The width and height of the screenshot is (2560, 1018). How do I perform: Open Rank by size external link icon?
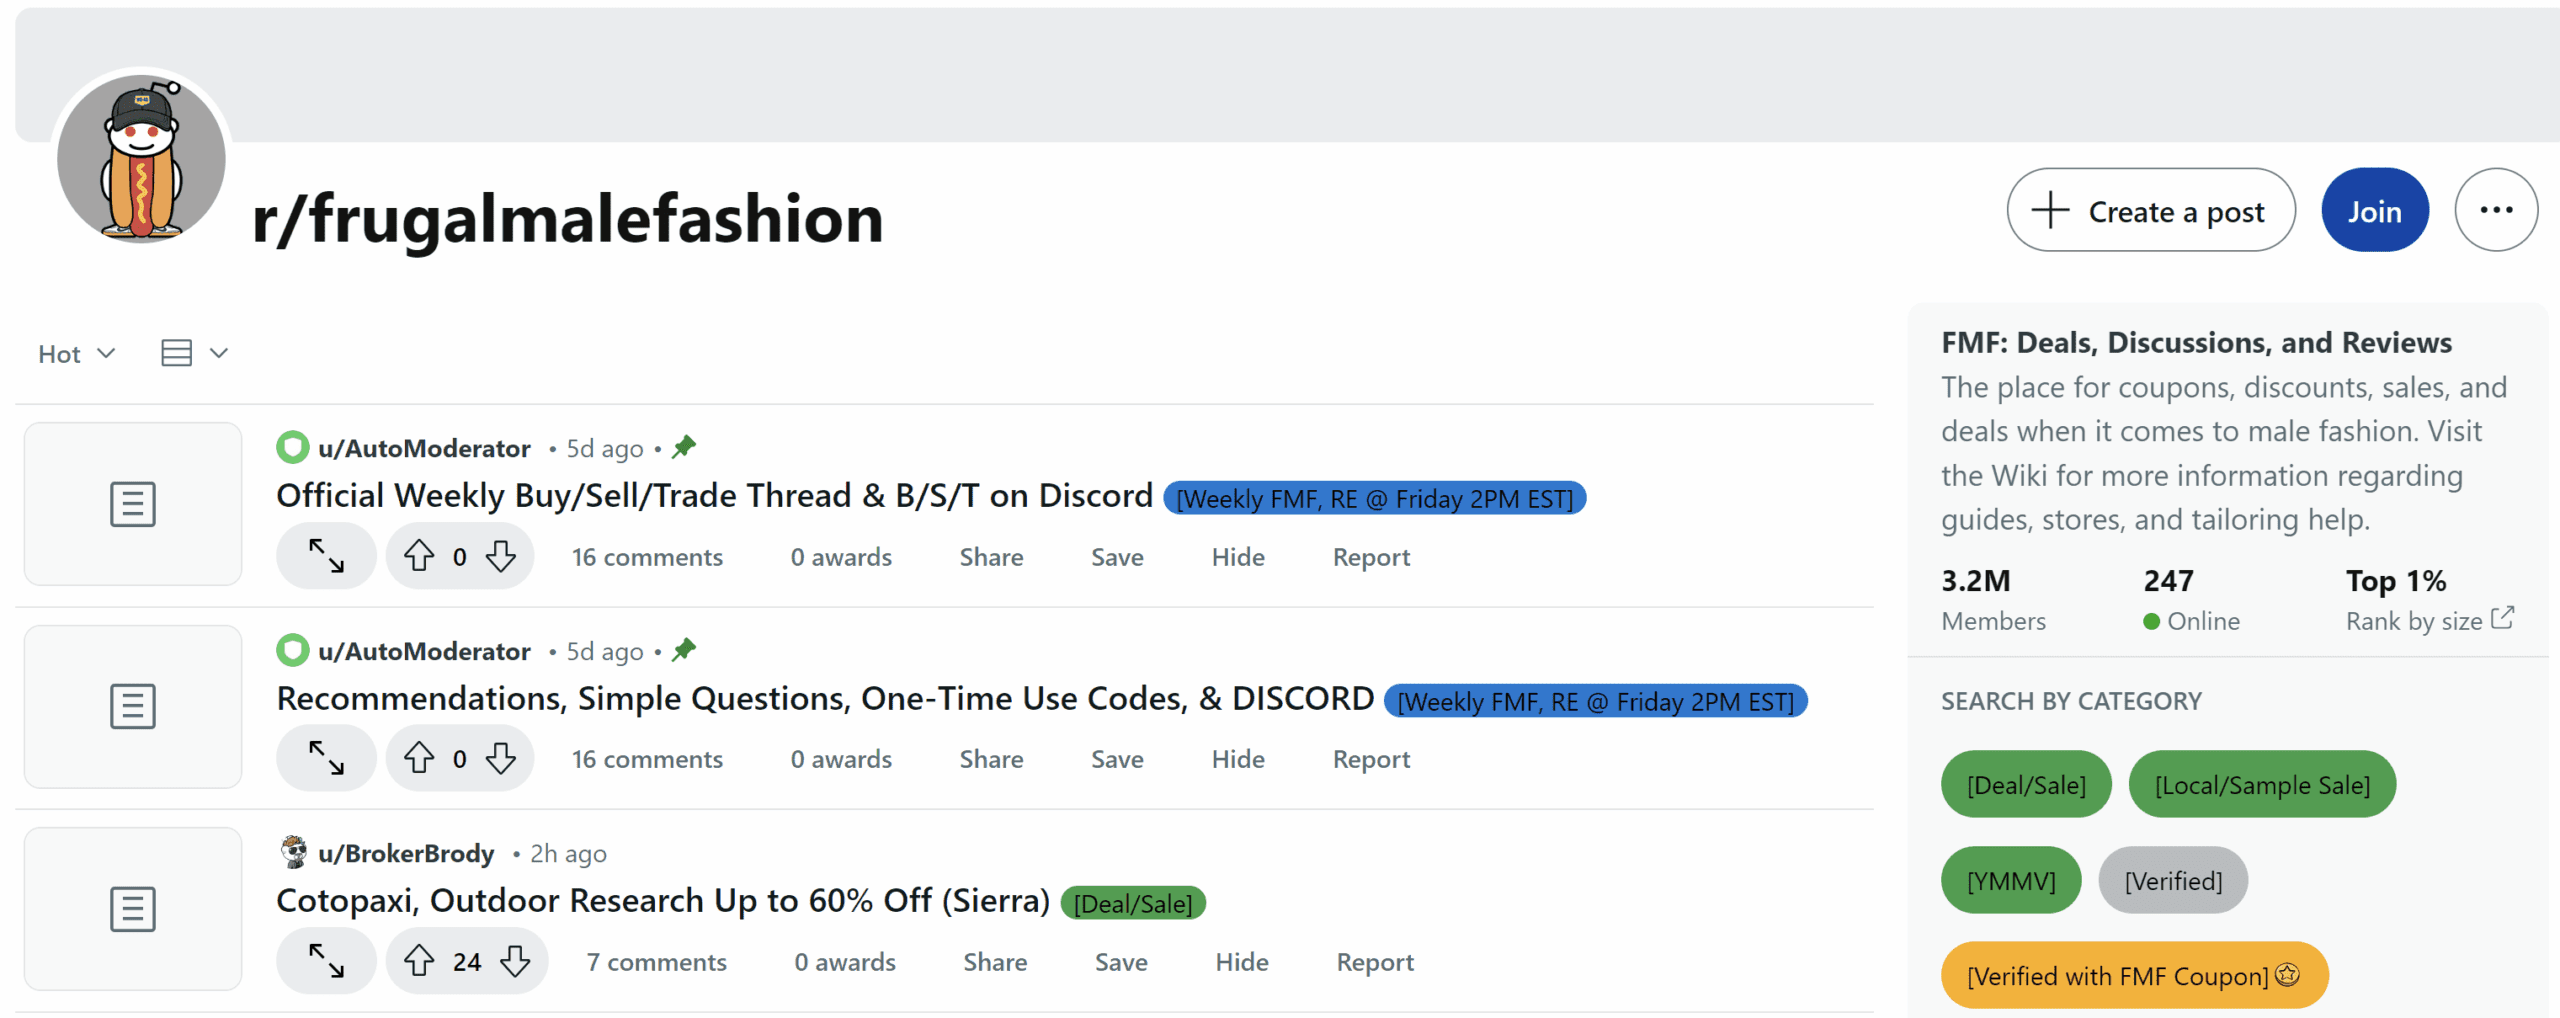click(x=2502, y=618)
